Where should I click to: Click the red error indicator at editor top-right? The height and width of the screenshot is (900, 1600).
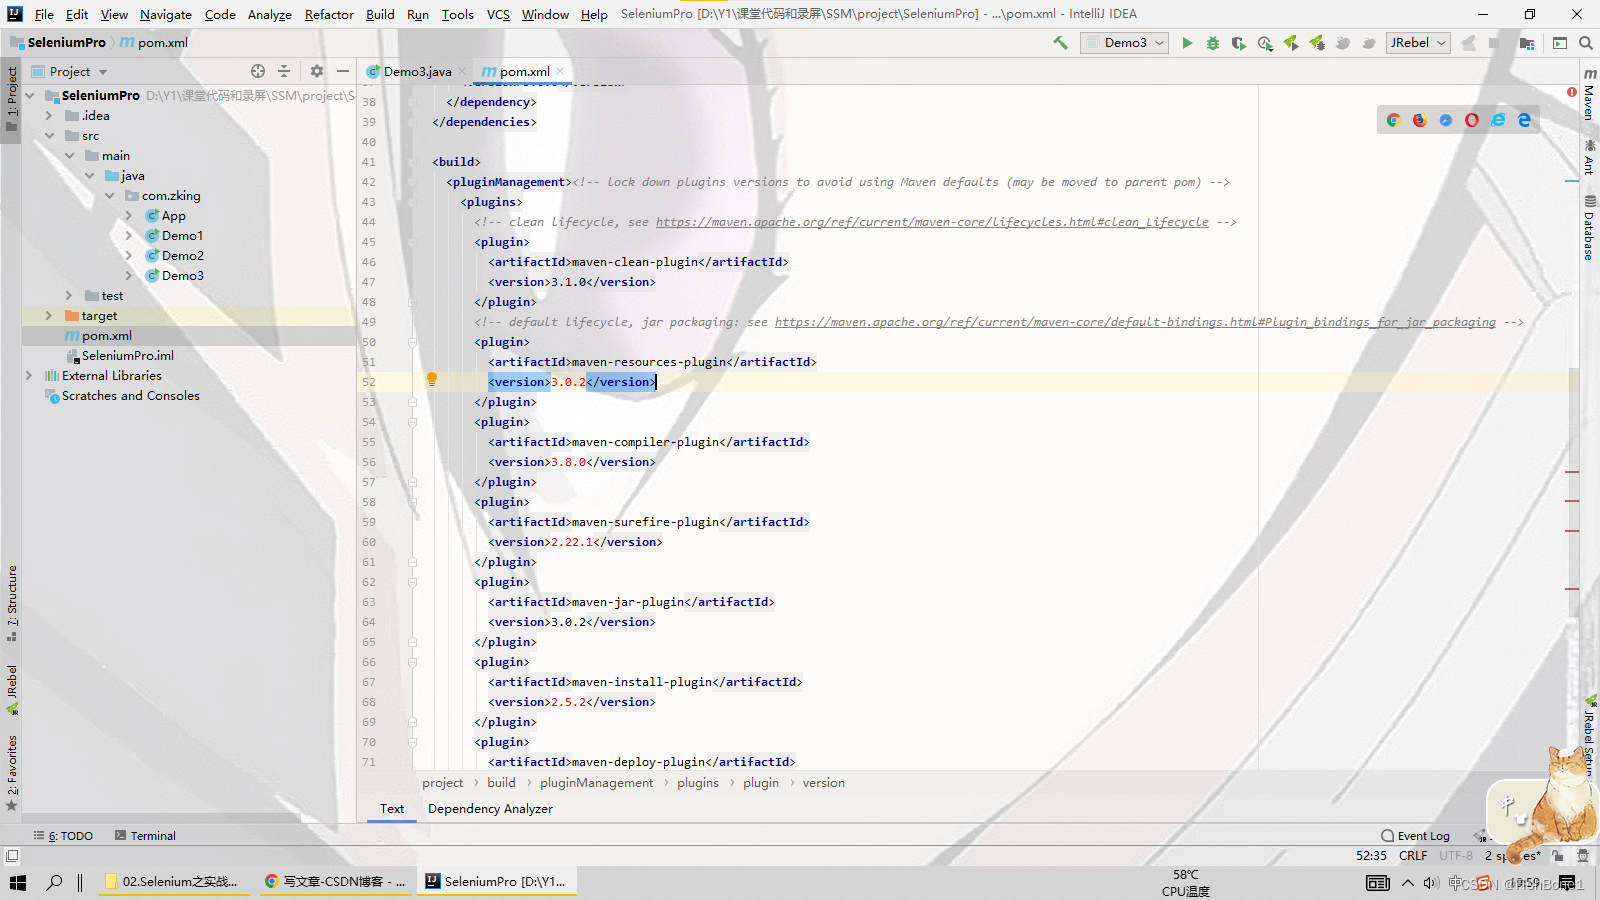click(x=1572, y=92)
